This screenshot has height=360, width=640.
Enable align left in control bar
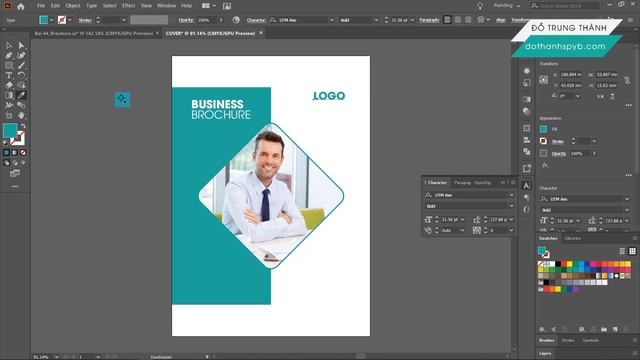pos(448,20)
